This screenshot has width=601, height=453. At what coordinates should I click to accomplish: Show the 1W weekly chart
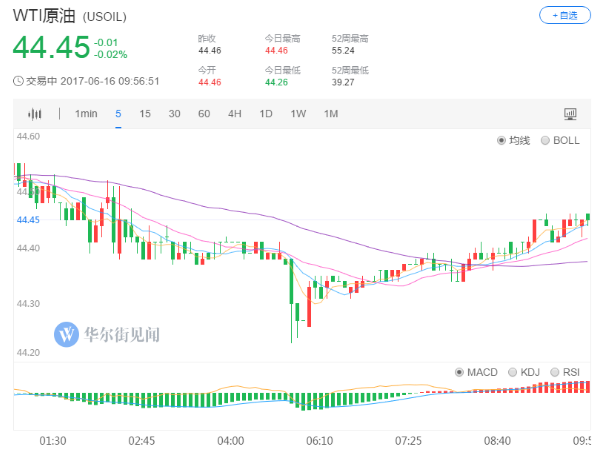pos(298,114)
